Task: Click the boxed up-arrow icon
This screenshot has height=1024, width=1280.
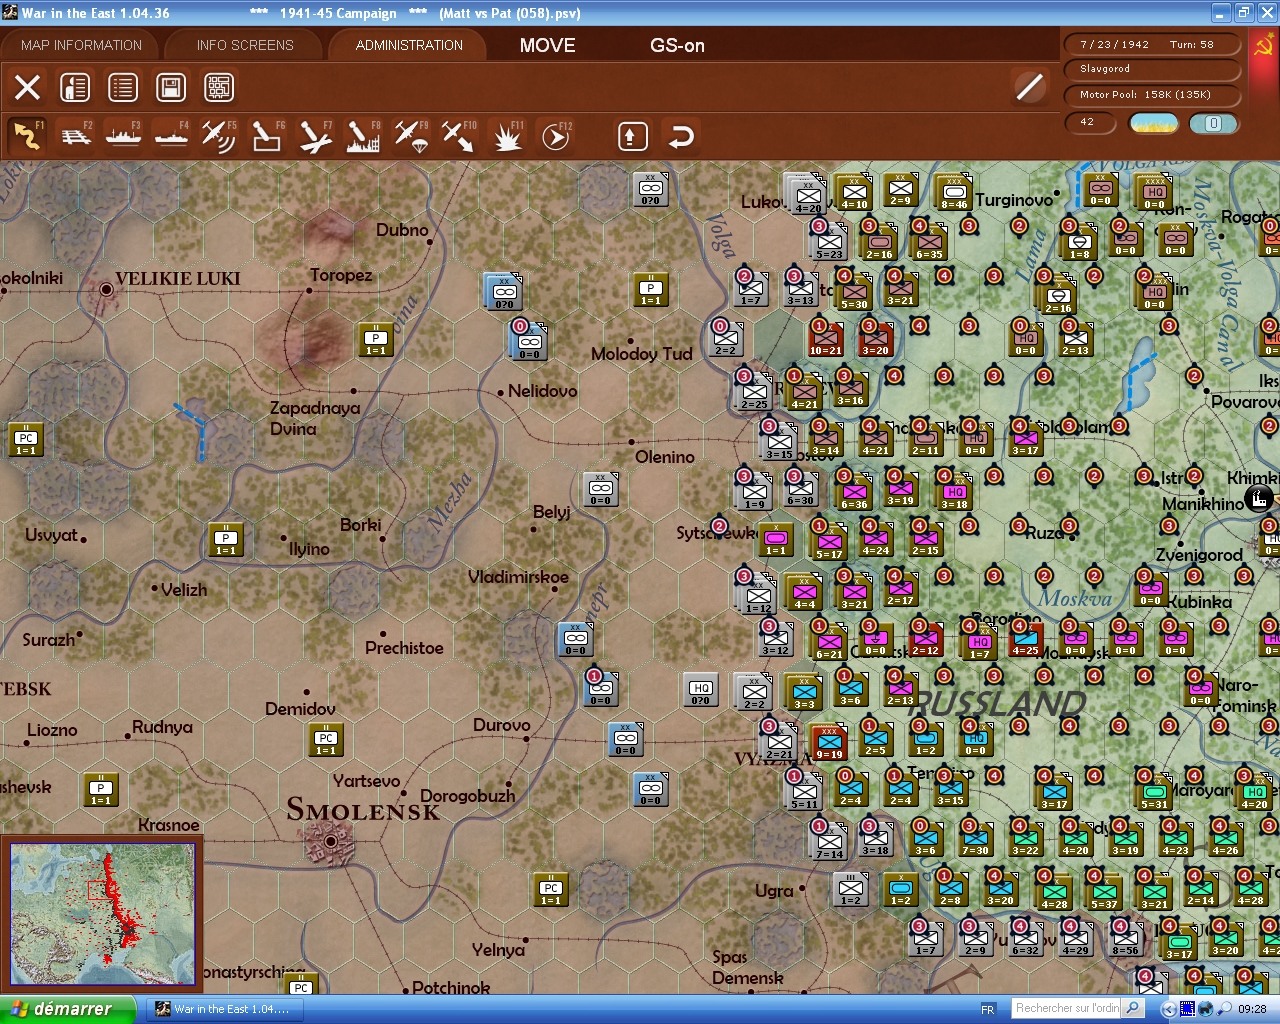Action: coord(632,136)
